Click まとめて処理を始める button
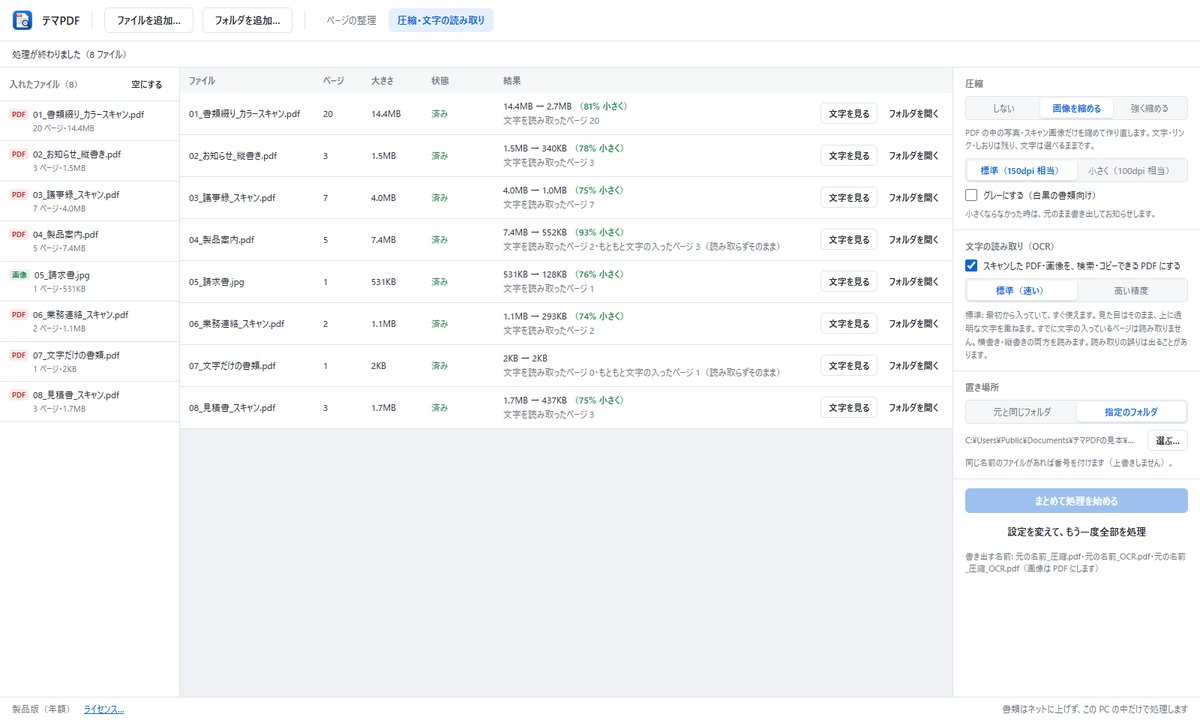1200x720 pixels. click(x=1076, y=501)
